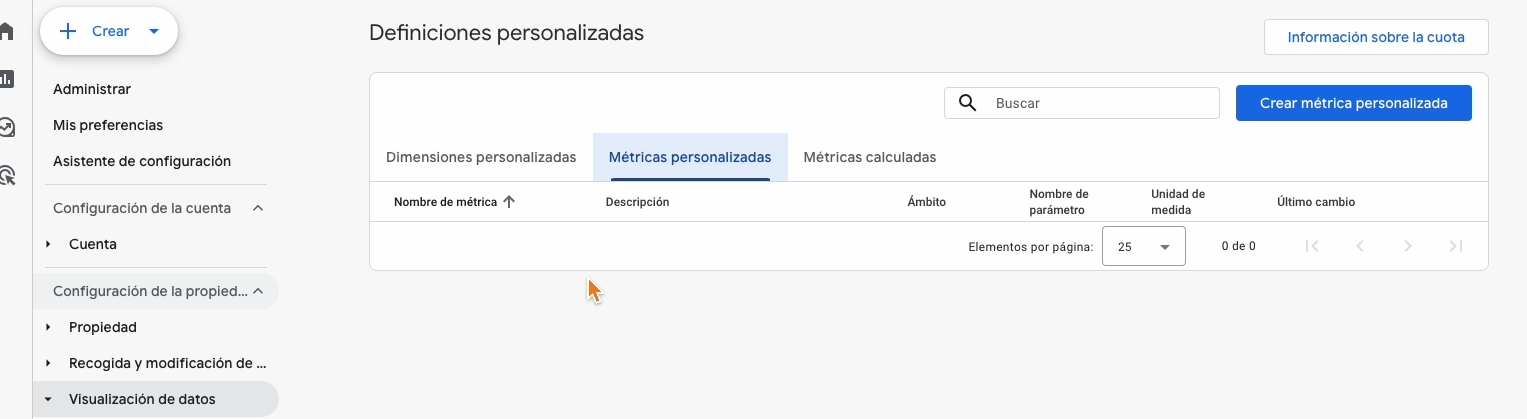This screenshot has height=419, width=1527.
Task: Open the Advertising cursor-click icon
Action: (6, 176)
